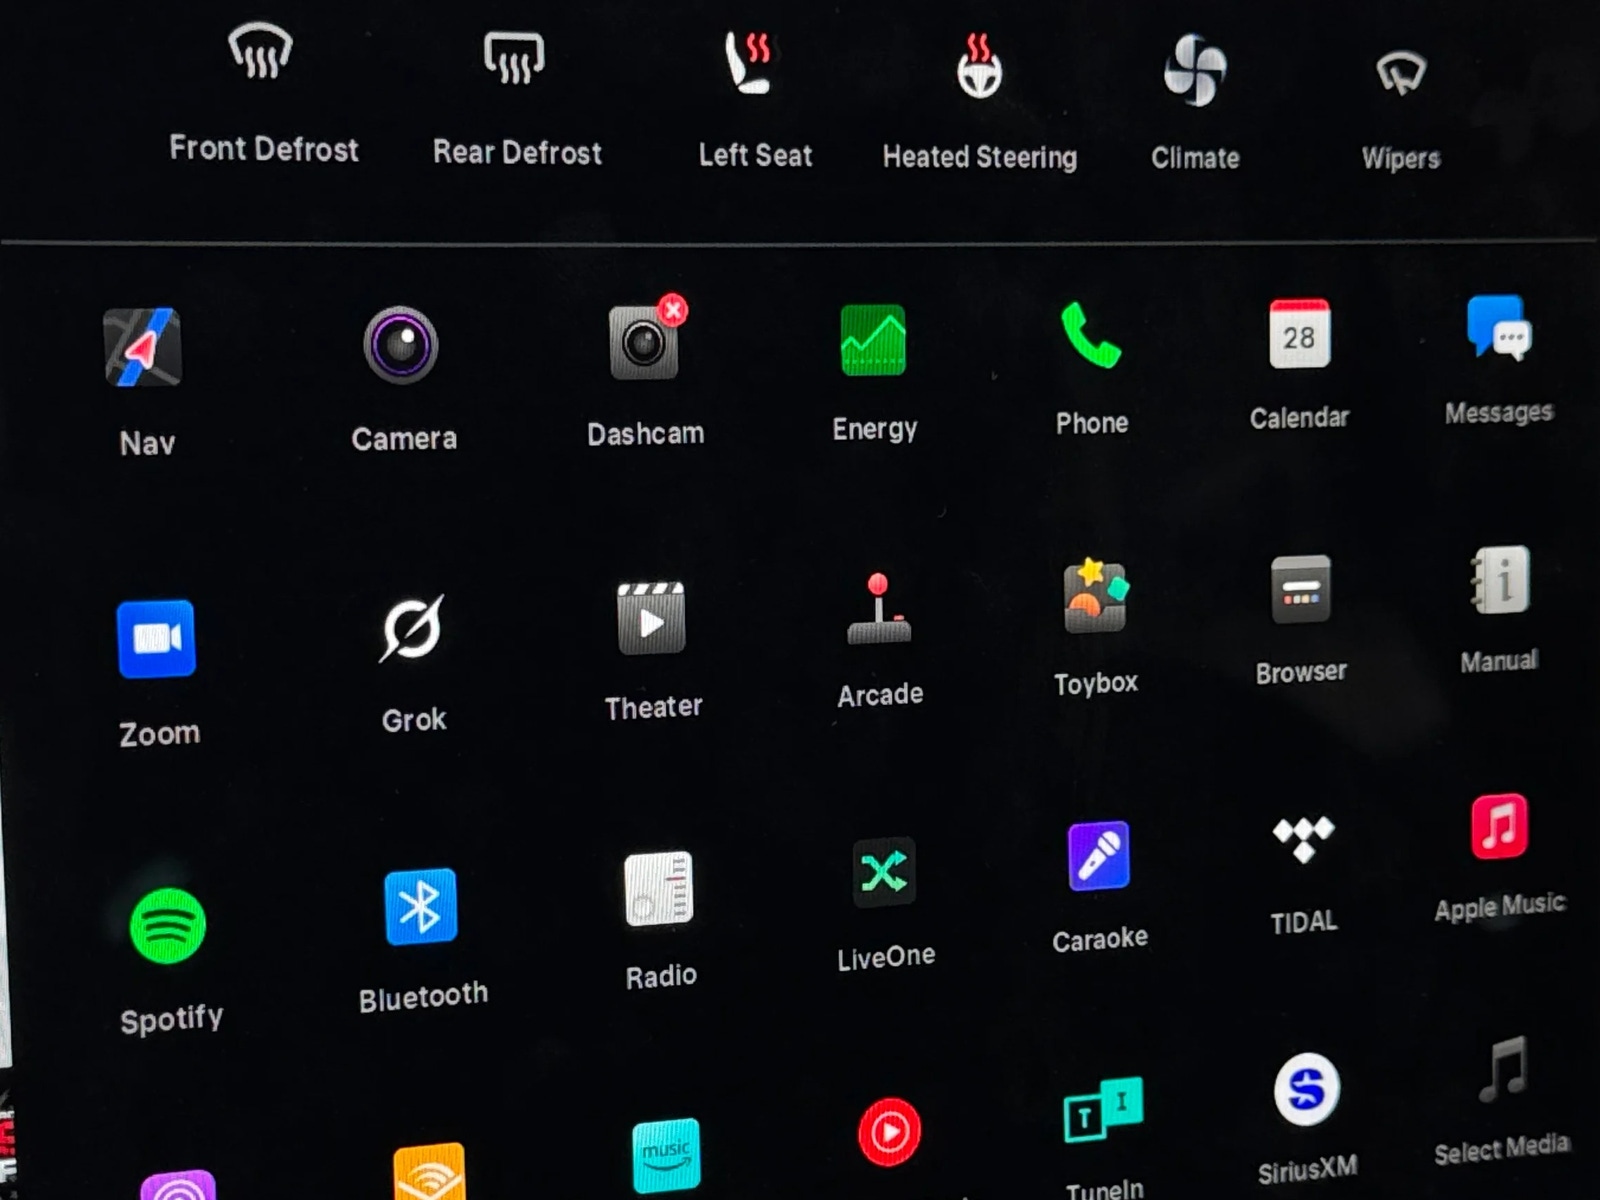The height and width of the screenshot is (1200, 1600).
Task: Launch the Grok assistant icon
Action: [x=412, y=629]
